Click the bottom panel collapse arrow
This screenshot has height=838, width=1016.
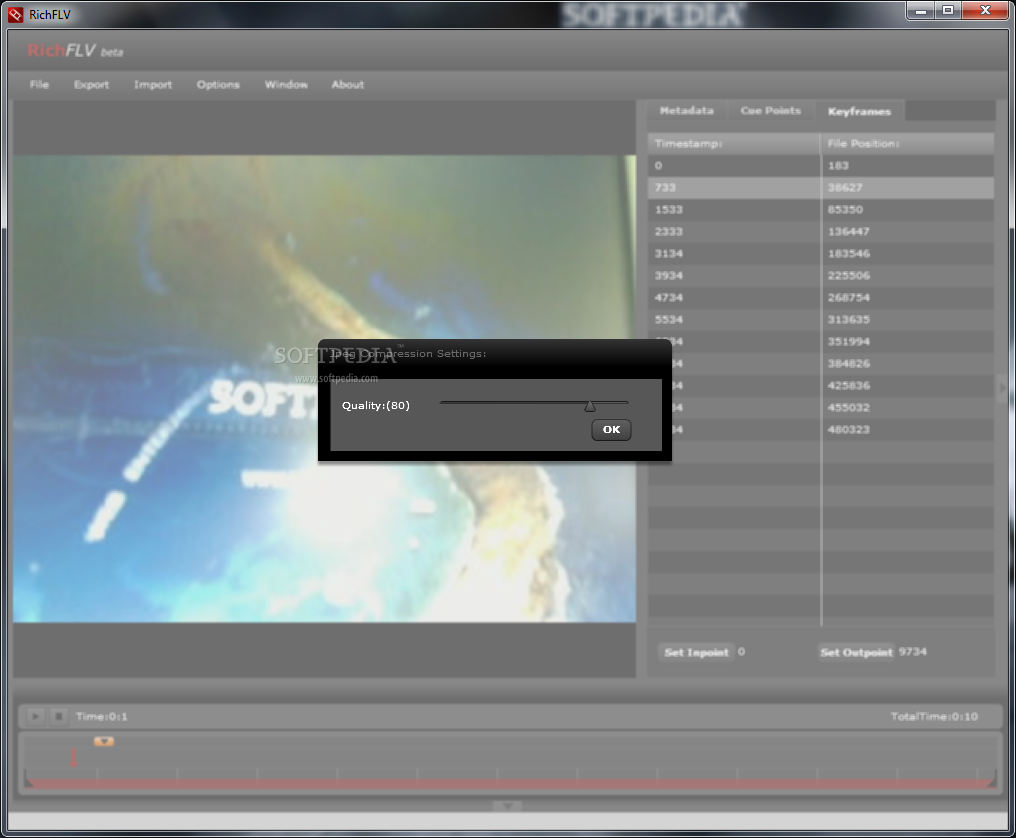[x=507, y=806]
